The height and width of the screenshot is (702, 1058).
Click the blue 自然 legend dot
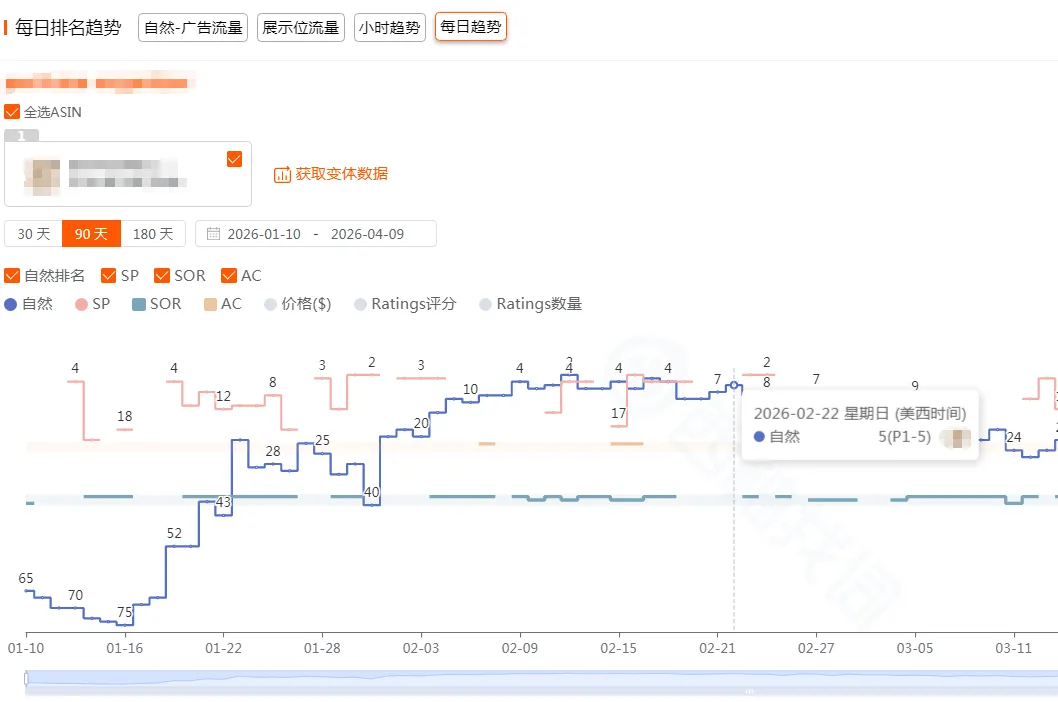click(11, 304)
